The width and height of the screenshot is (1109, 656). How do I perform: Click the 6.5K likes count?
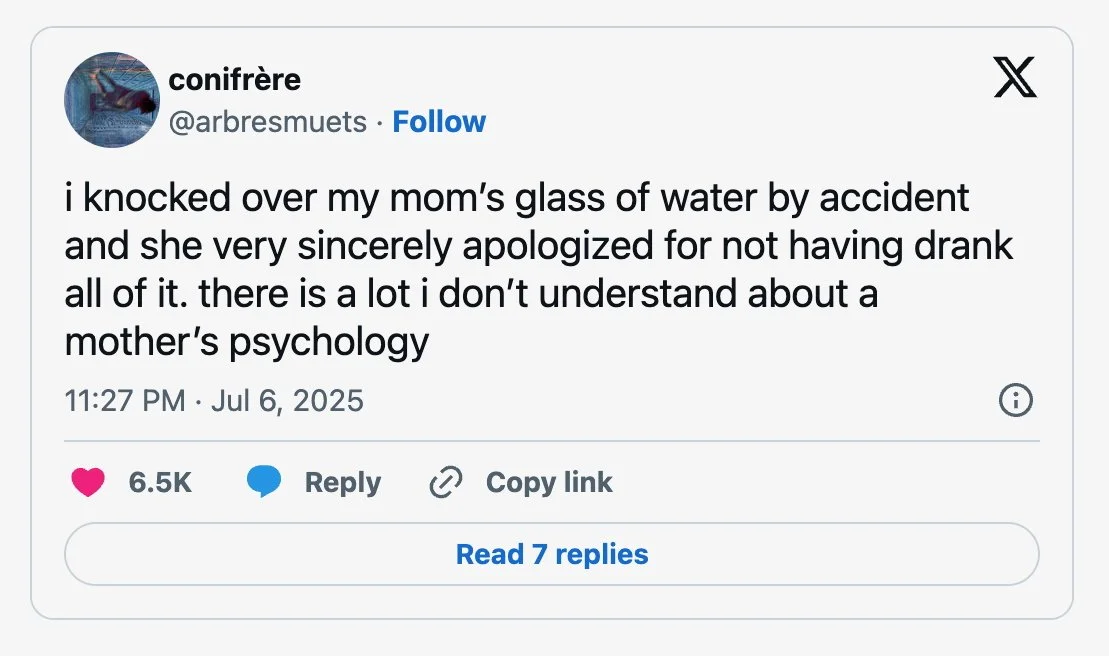(160, 482)
